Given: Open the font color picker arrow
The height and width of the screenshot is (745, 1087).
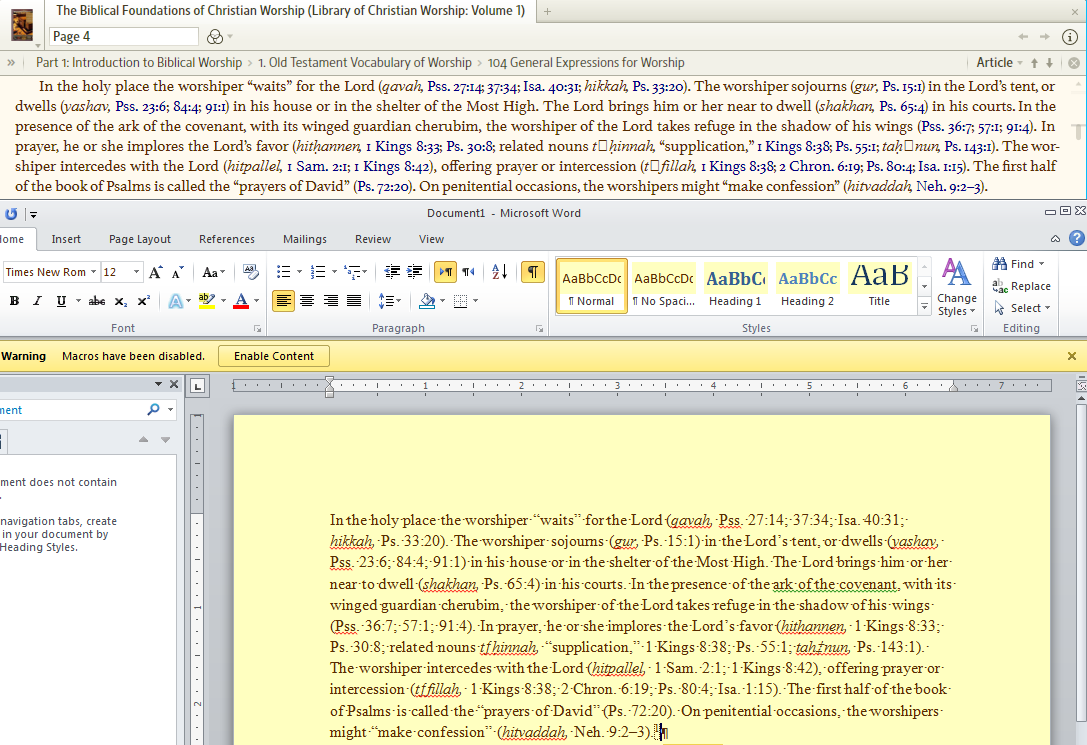Looking at the screenshot, I should [257, 301].
